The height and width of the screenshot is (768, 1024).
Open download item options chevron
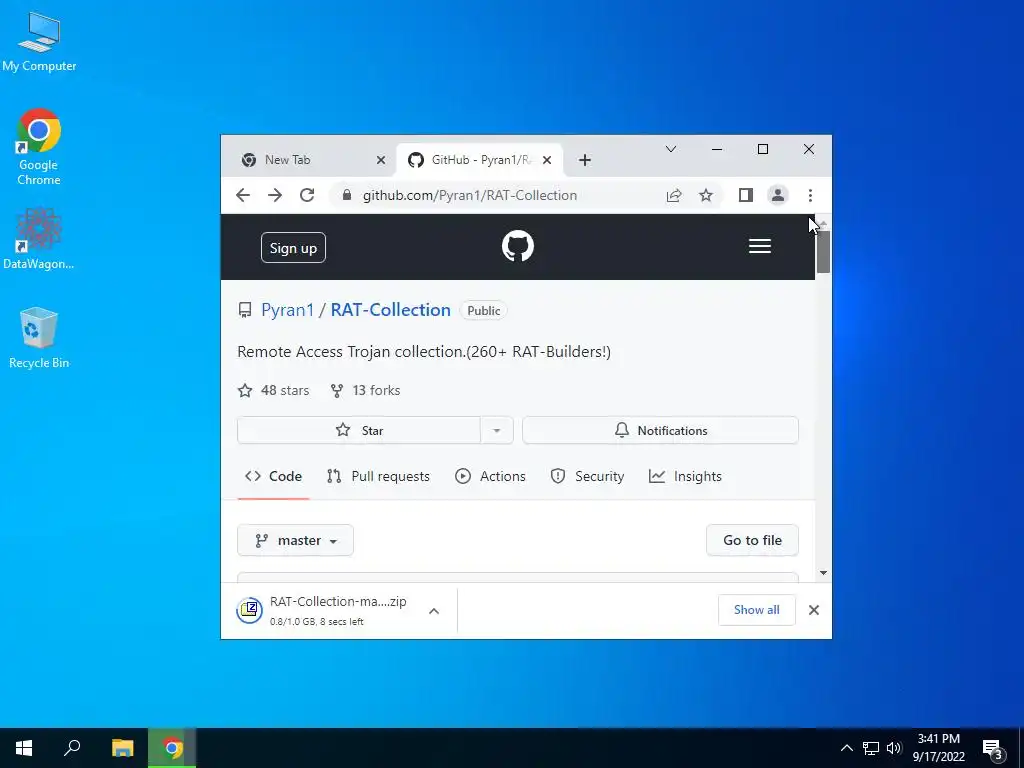[x=434, y=611]
